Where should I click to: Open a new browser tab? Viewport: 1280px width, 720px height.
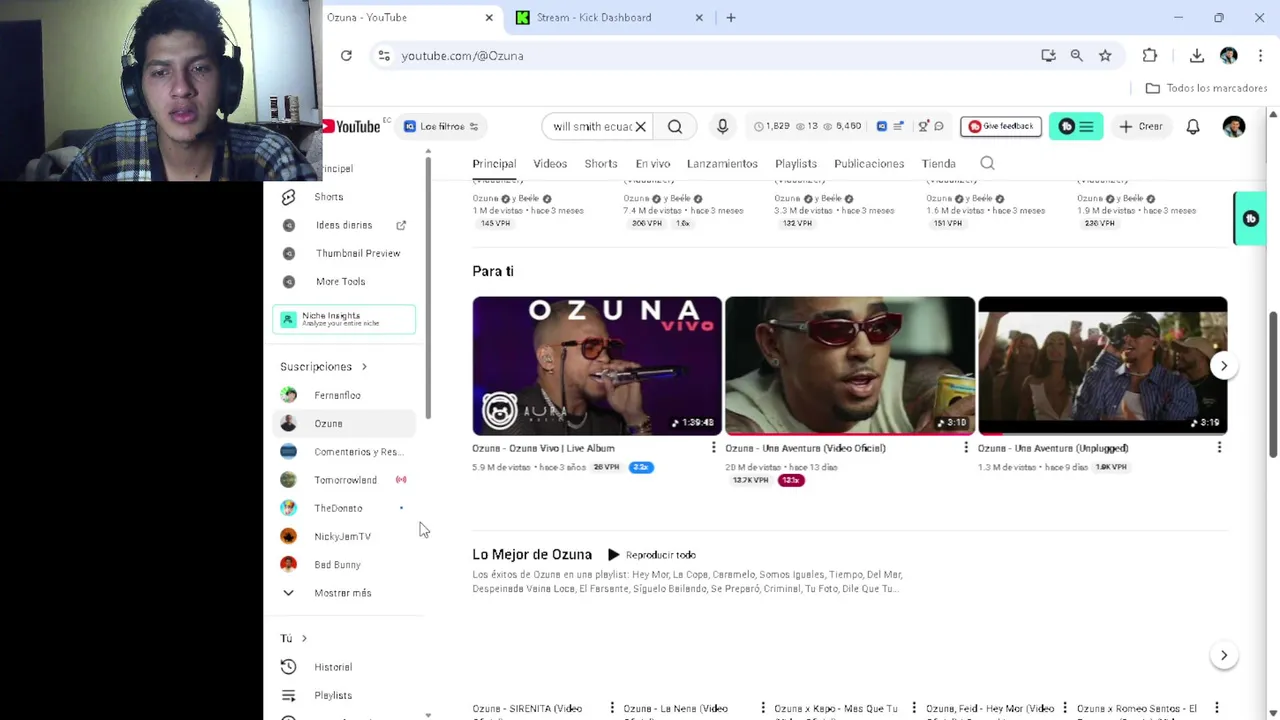[731, 17]
